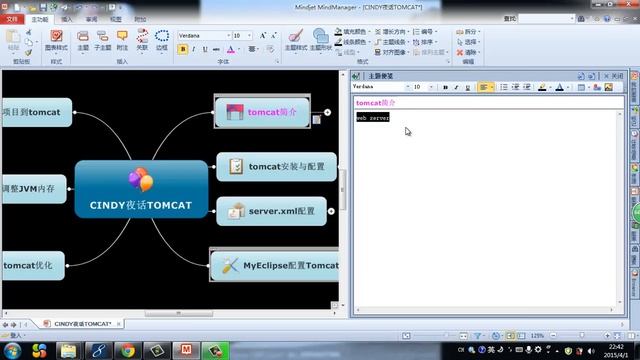Click the Fill Color (填充颜色) bucket icon

pos(338,31)
